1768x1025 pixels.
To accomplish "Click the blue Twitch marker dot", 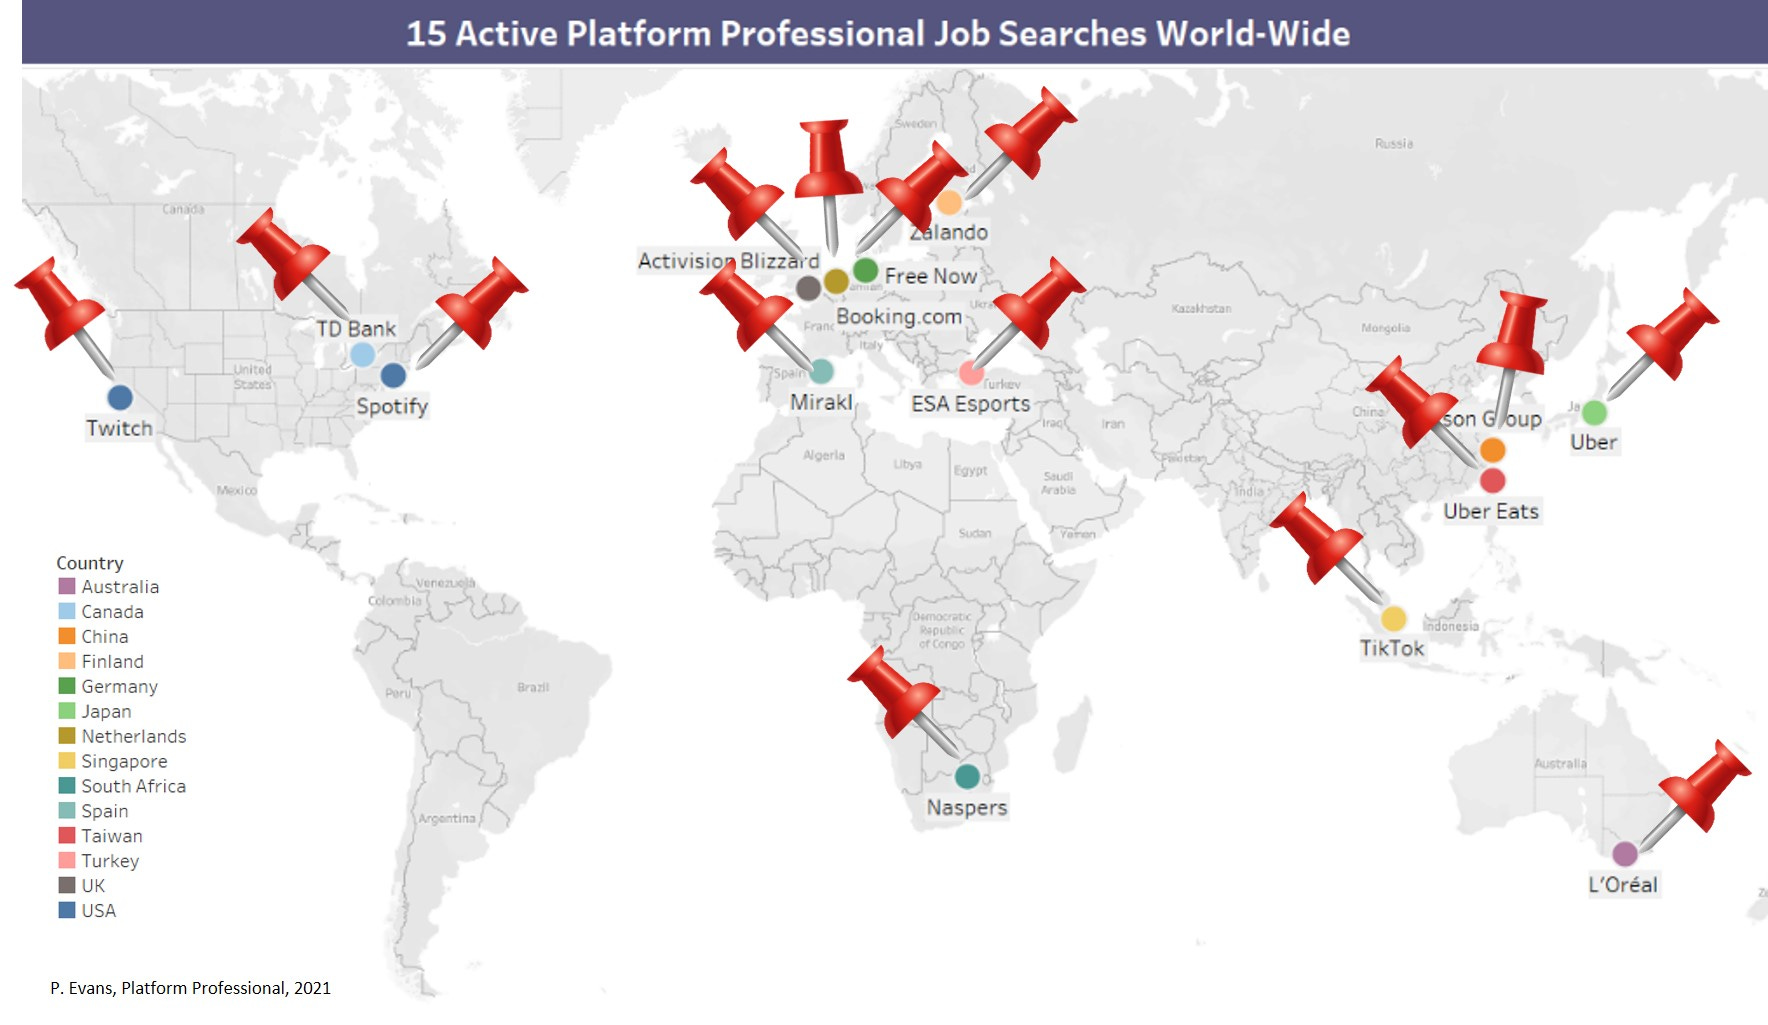I will click(x=120, y=397).
